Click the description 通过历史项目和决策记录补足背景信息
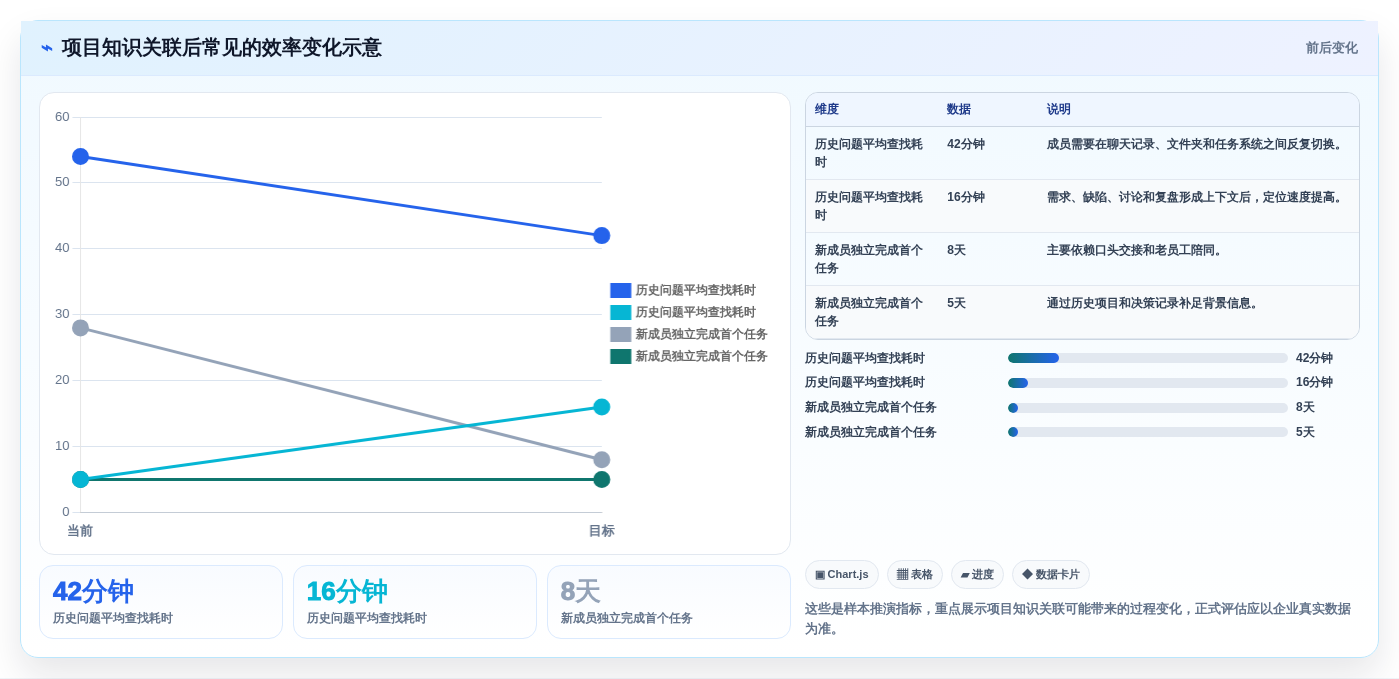Viewport: 1399px width, 679px height. (1155, 303)
